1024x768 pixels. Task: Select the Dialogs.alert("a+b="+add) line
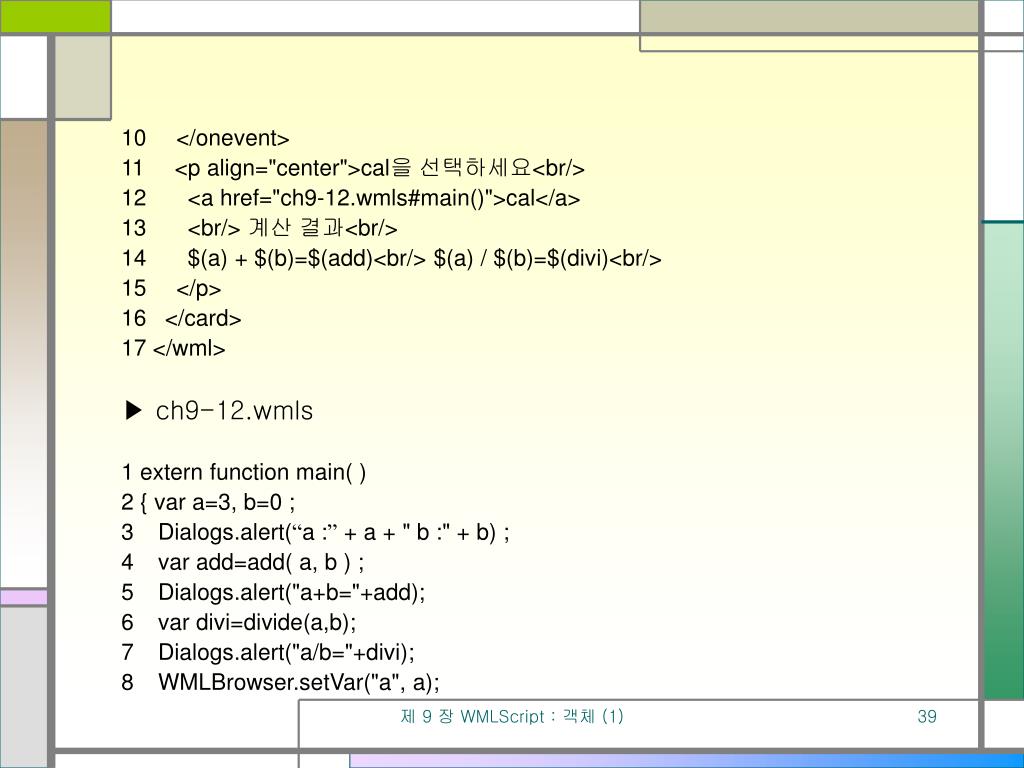273,592
